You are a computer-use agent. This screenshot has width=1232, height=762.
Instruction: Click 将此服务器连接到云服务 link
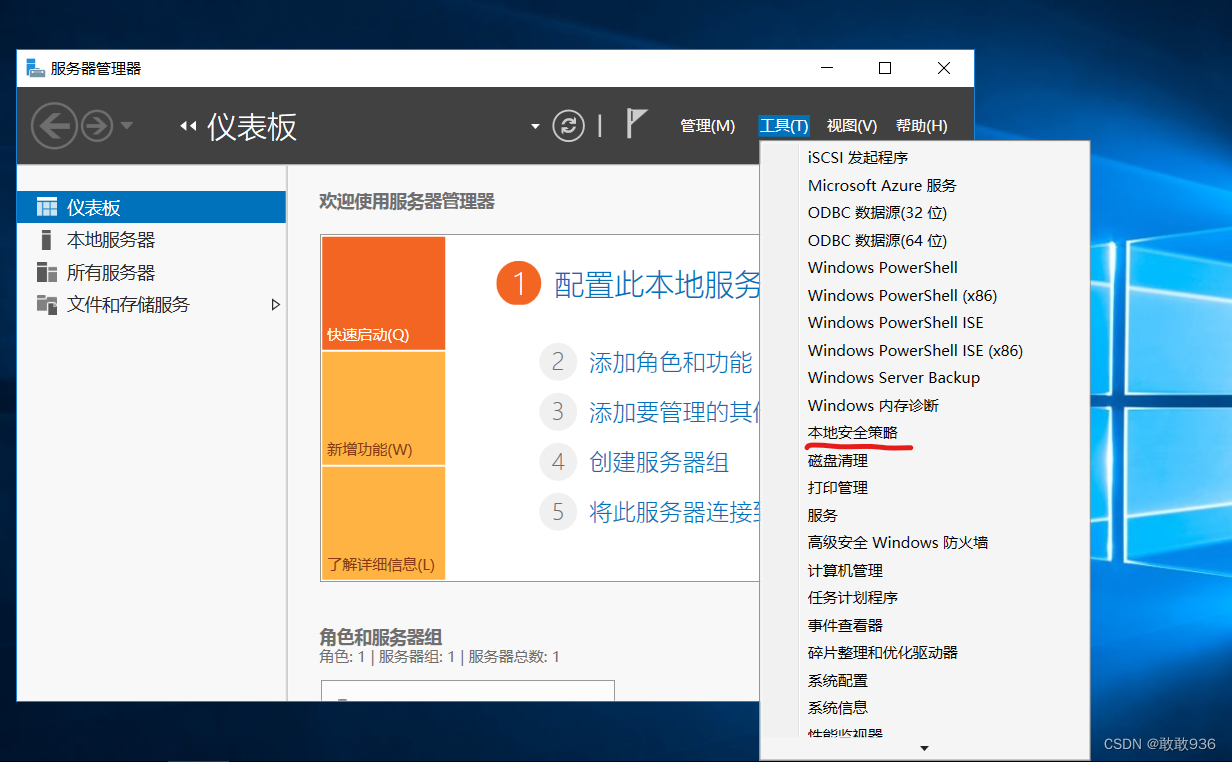click(675, 512)
